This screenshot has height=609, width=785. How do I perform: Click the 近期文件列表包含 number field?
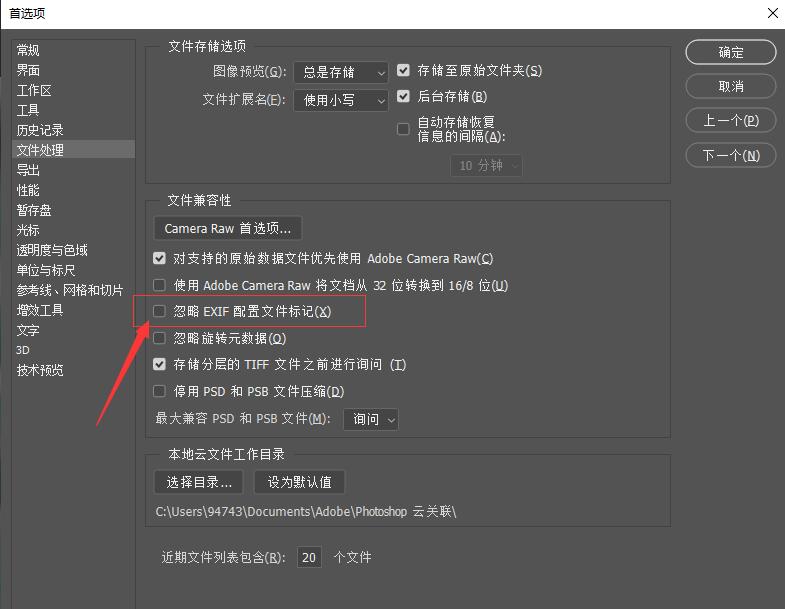point(309,557)
